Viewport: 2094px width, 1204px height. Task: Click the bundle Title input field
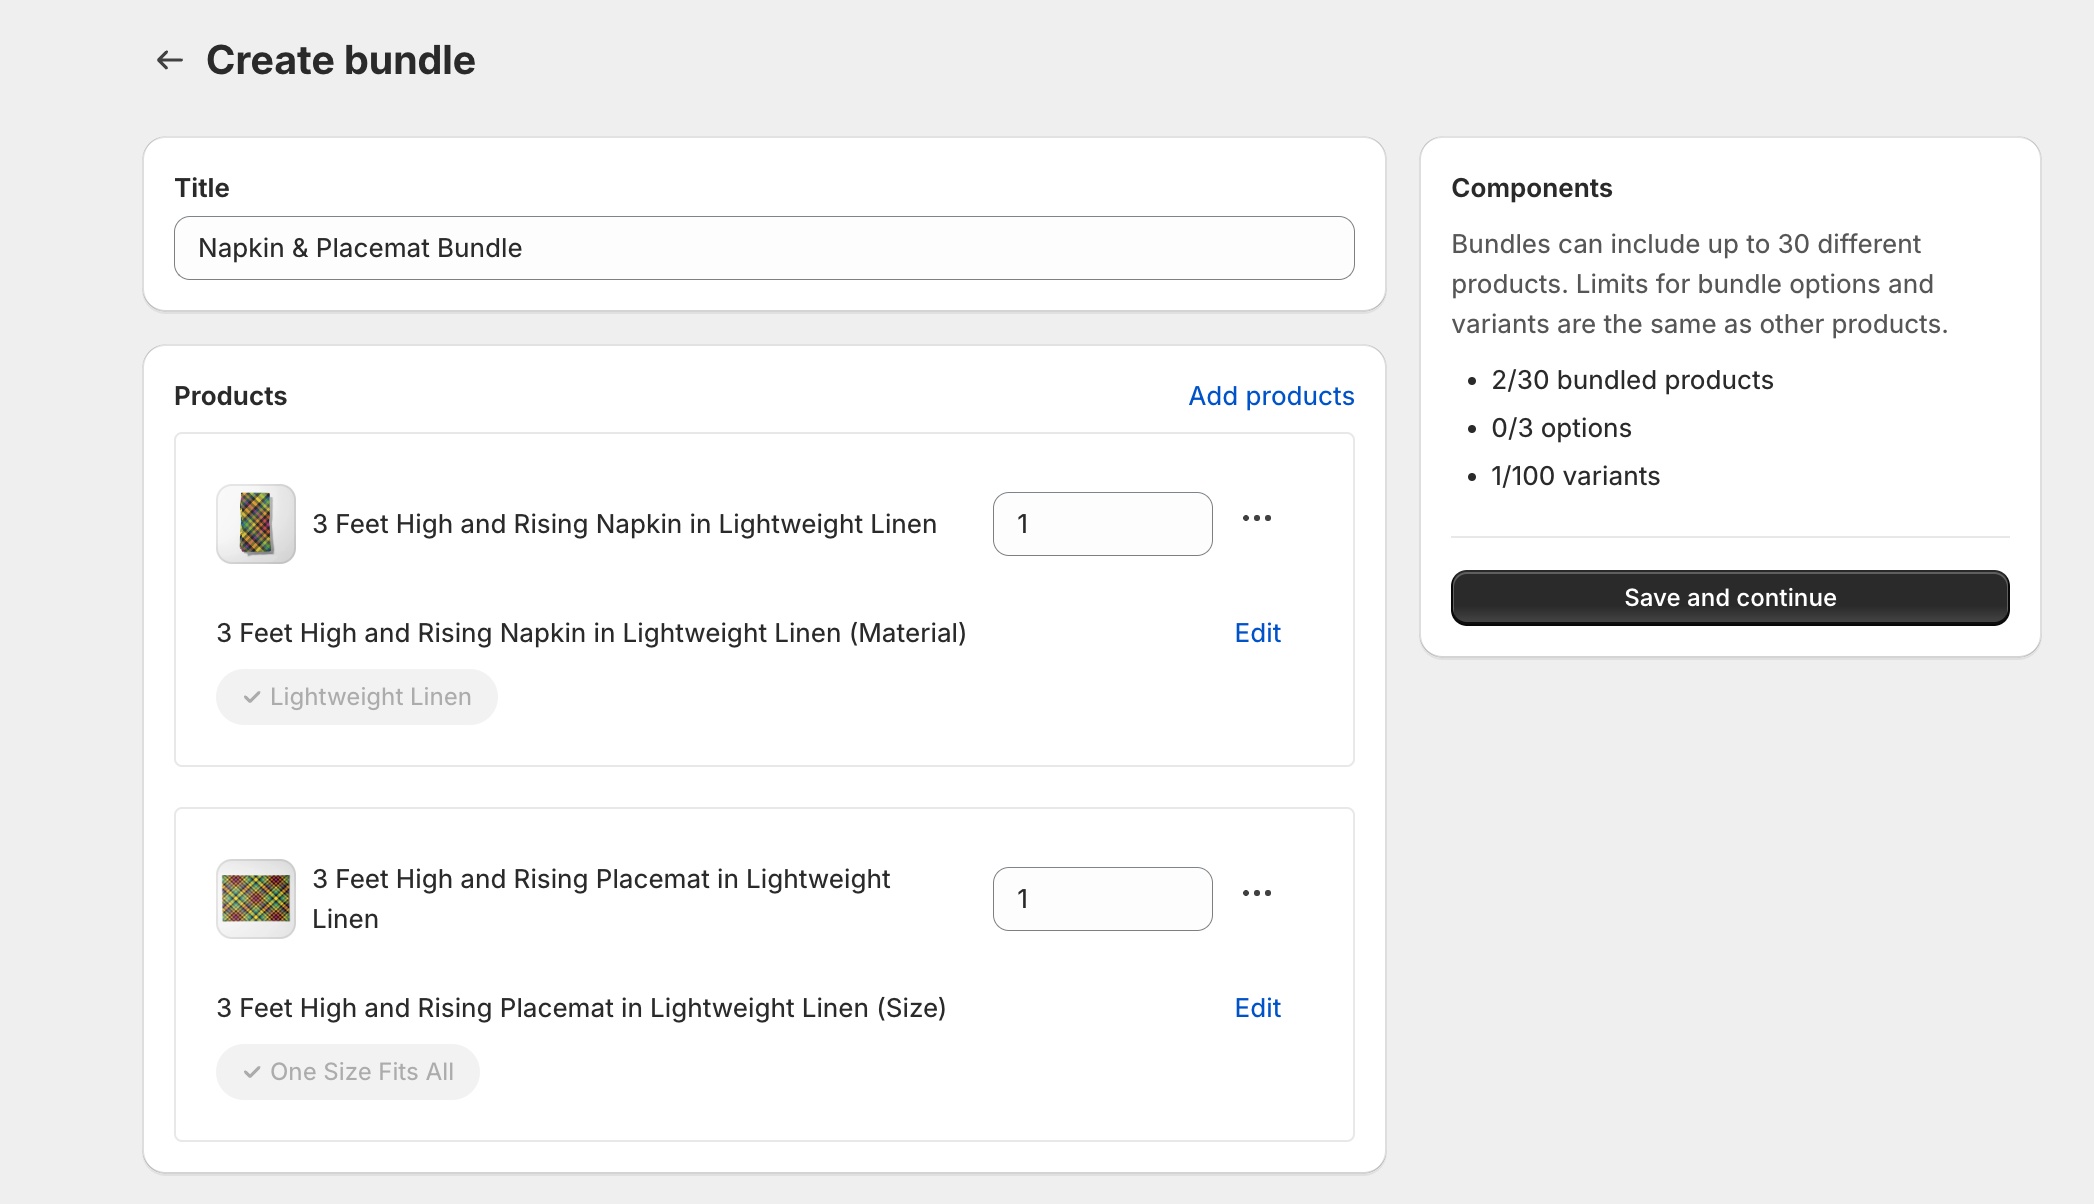(x=764, y=248)
